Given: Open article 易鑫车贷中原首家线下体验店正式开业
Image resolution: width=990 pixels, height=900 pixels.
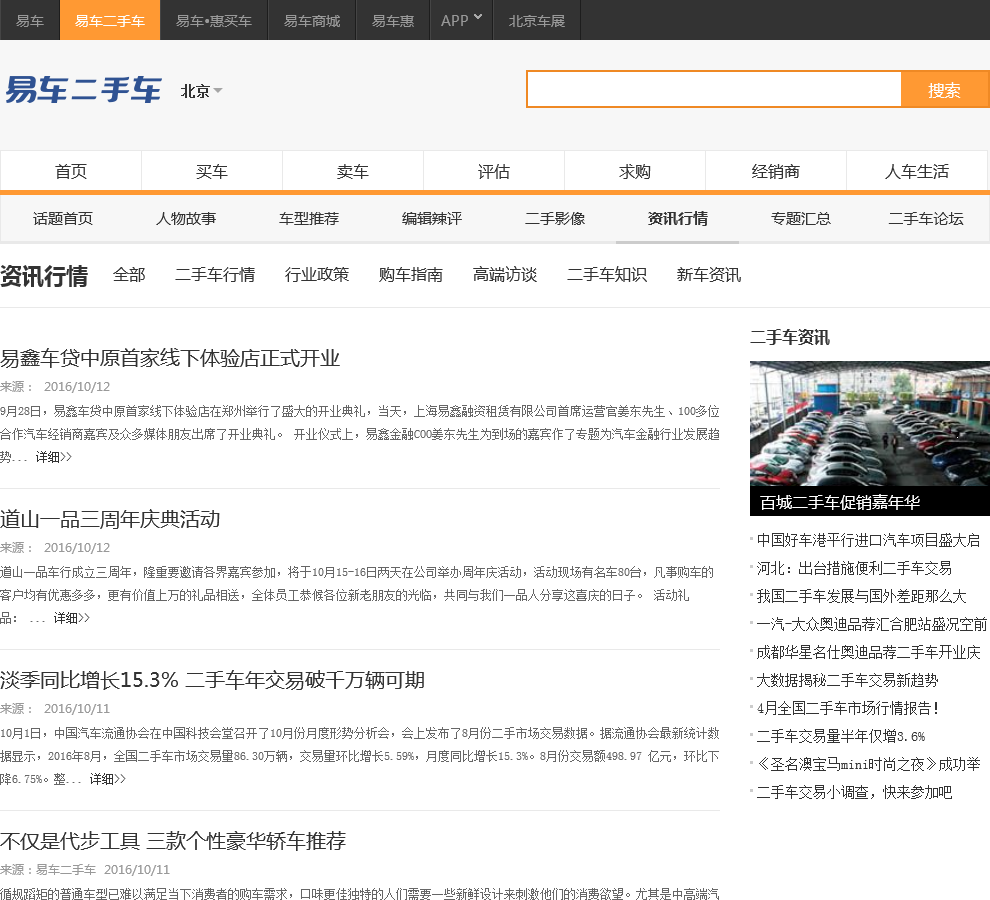Looking at the screenshot, I should [170, 358].
